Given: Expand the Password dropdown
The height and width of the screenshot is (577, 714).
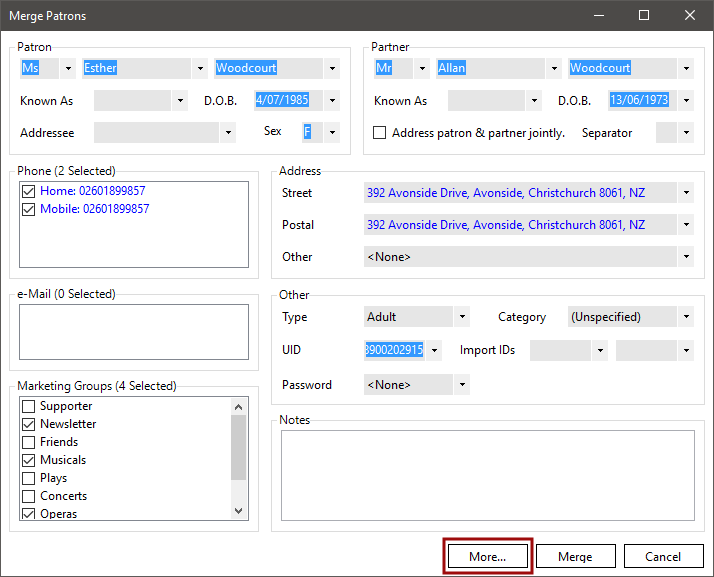Looking at the screenshot, I should coord(462,385).
